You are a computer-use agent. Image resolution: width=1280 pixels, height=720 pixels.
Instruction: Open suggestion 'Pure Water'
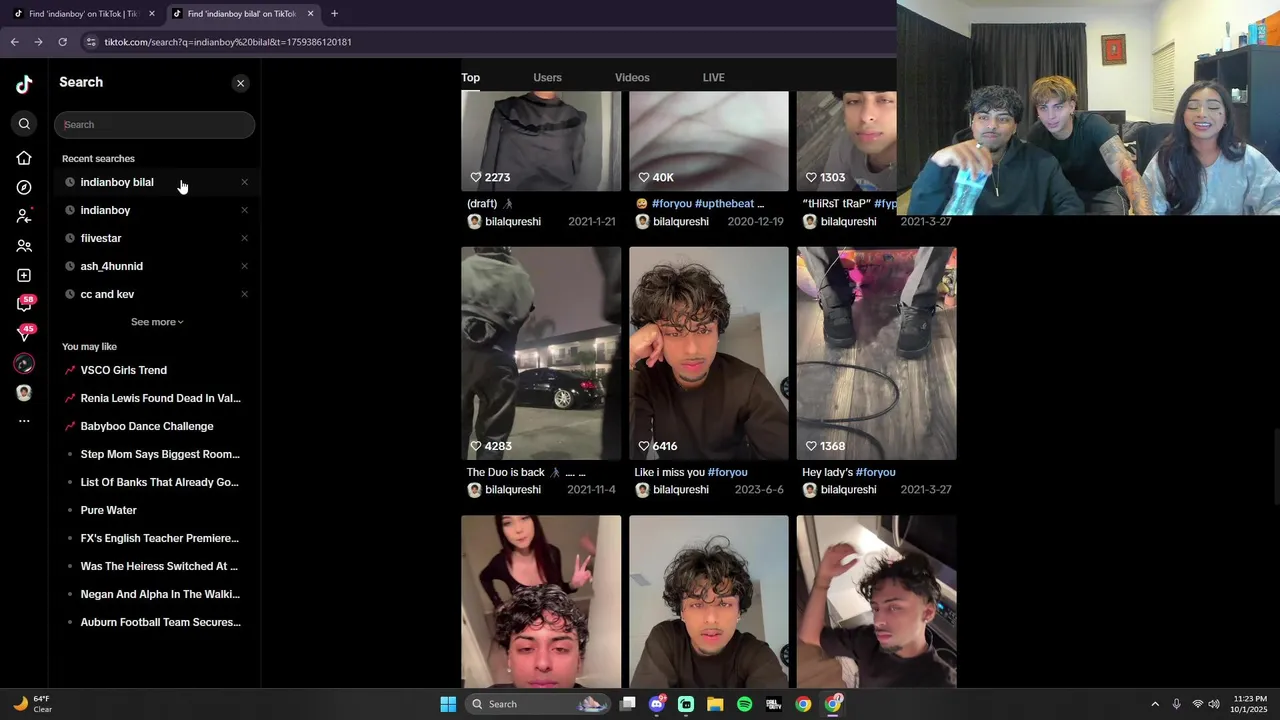[x=108, y=510]
